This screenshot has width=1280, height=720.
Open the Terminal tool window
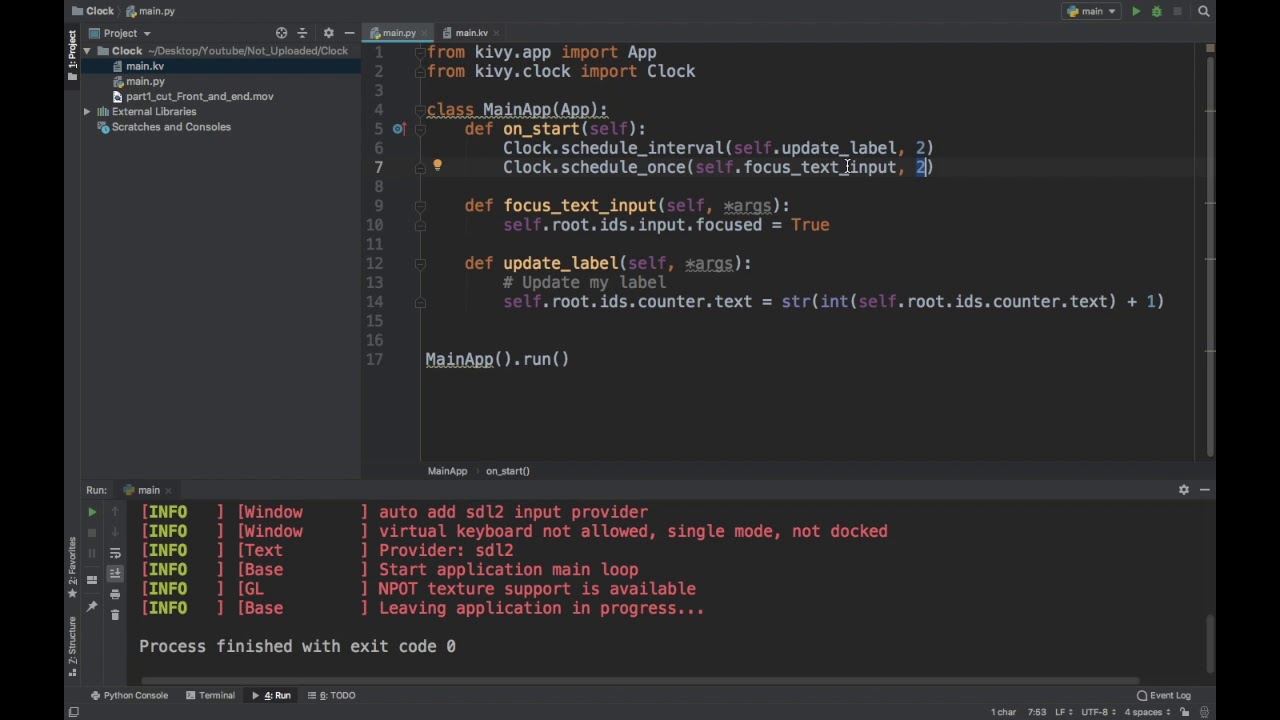(x=210, y=695)
